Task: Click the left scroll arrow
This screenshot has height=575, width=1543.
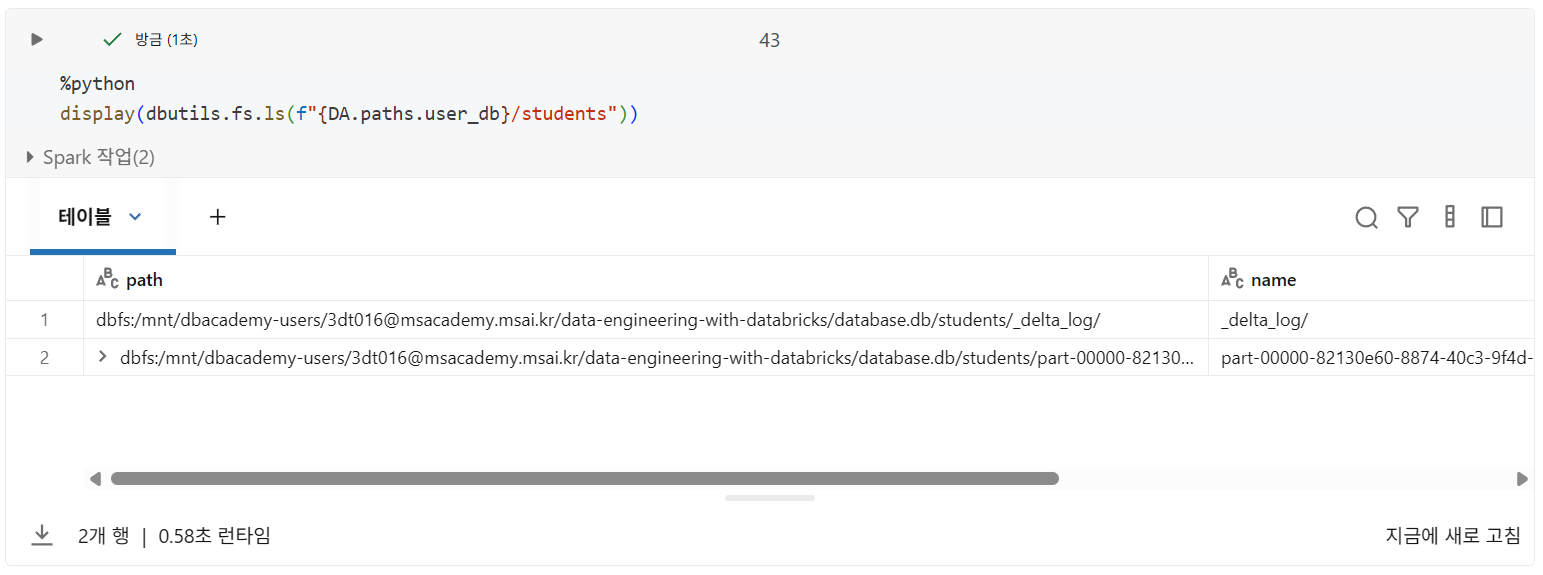Action: (x=96, y=479)
